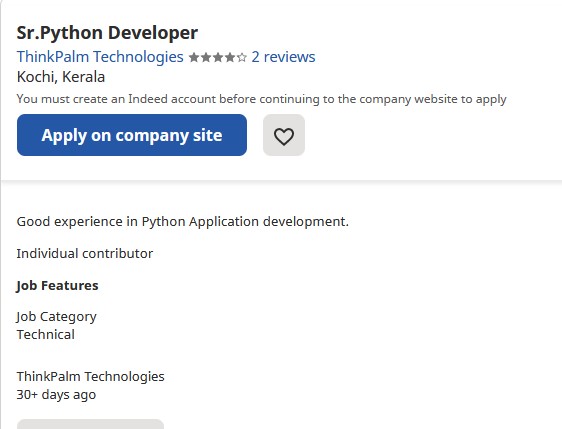
Task: Click the second filled rating star
Action: tap(206, 57)
